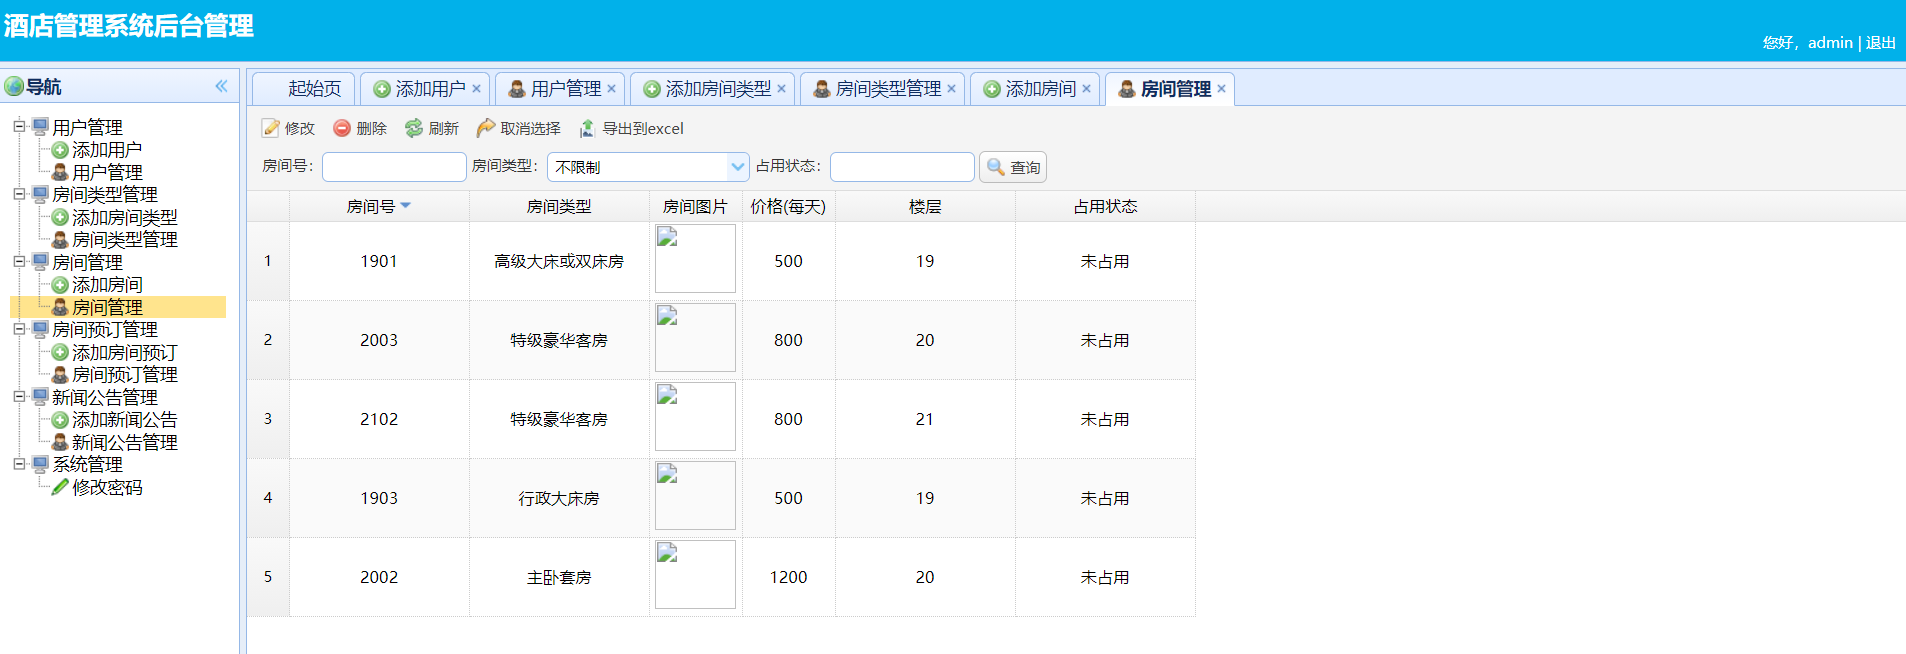Open 添加房间预订 in navigation tree
1906x654 pixels.
124,352
